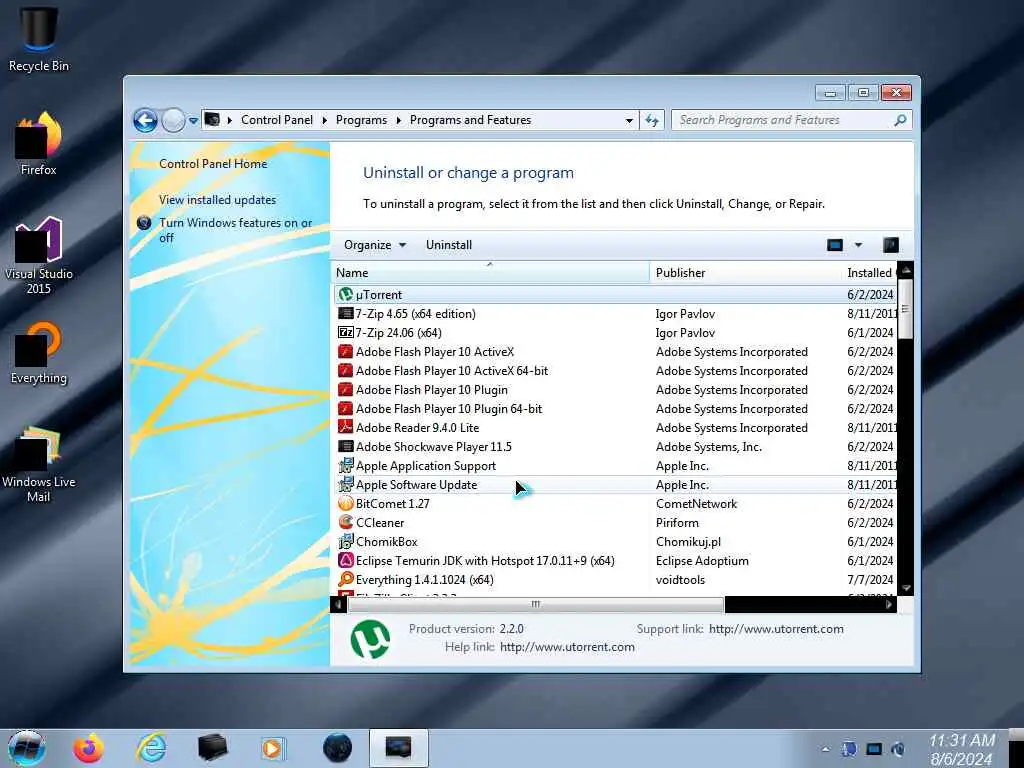Image resolution: width=1024 pixels, height=768 pixels.
Task: Launch Firefox from the taskbar
Action: click(x=88, y=748)
